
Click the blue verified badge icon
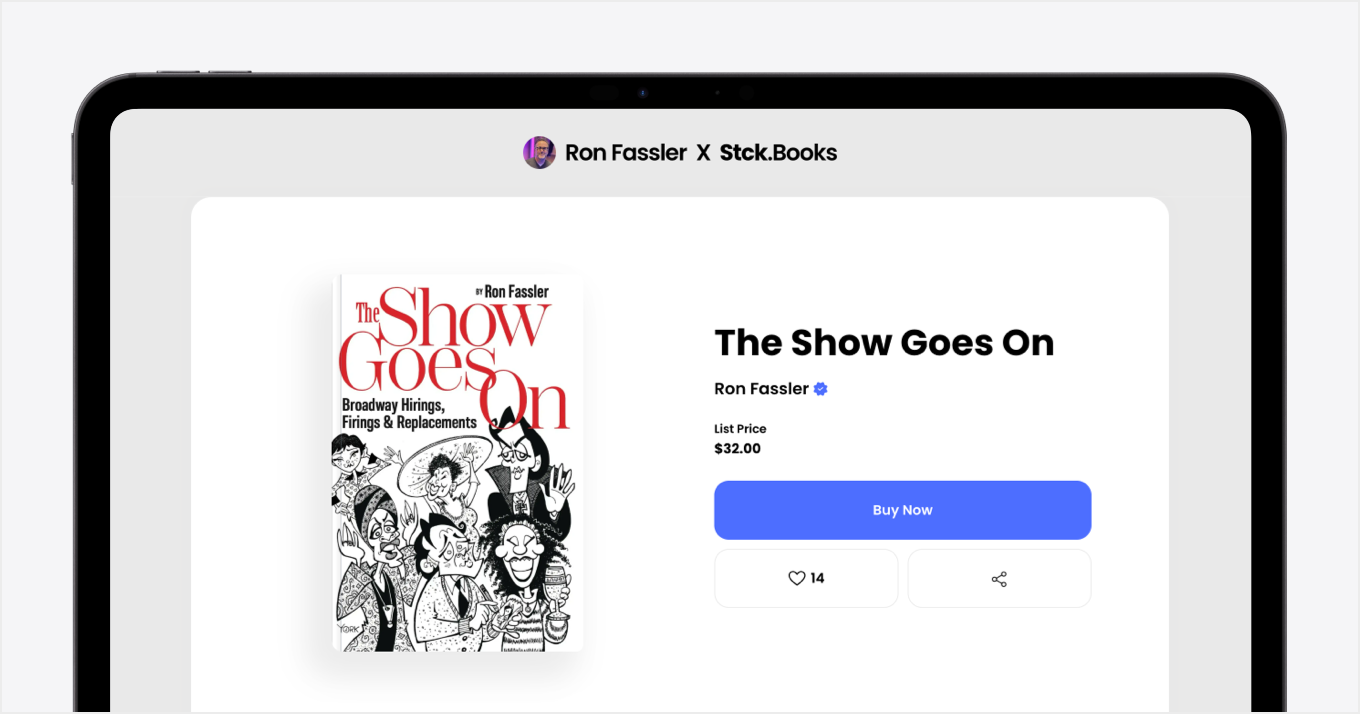coord(821,389)
